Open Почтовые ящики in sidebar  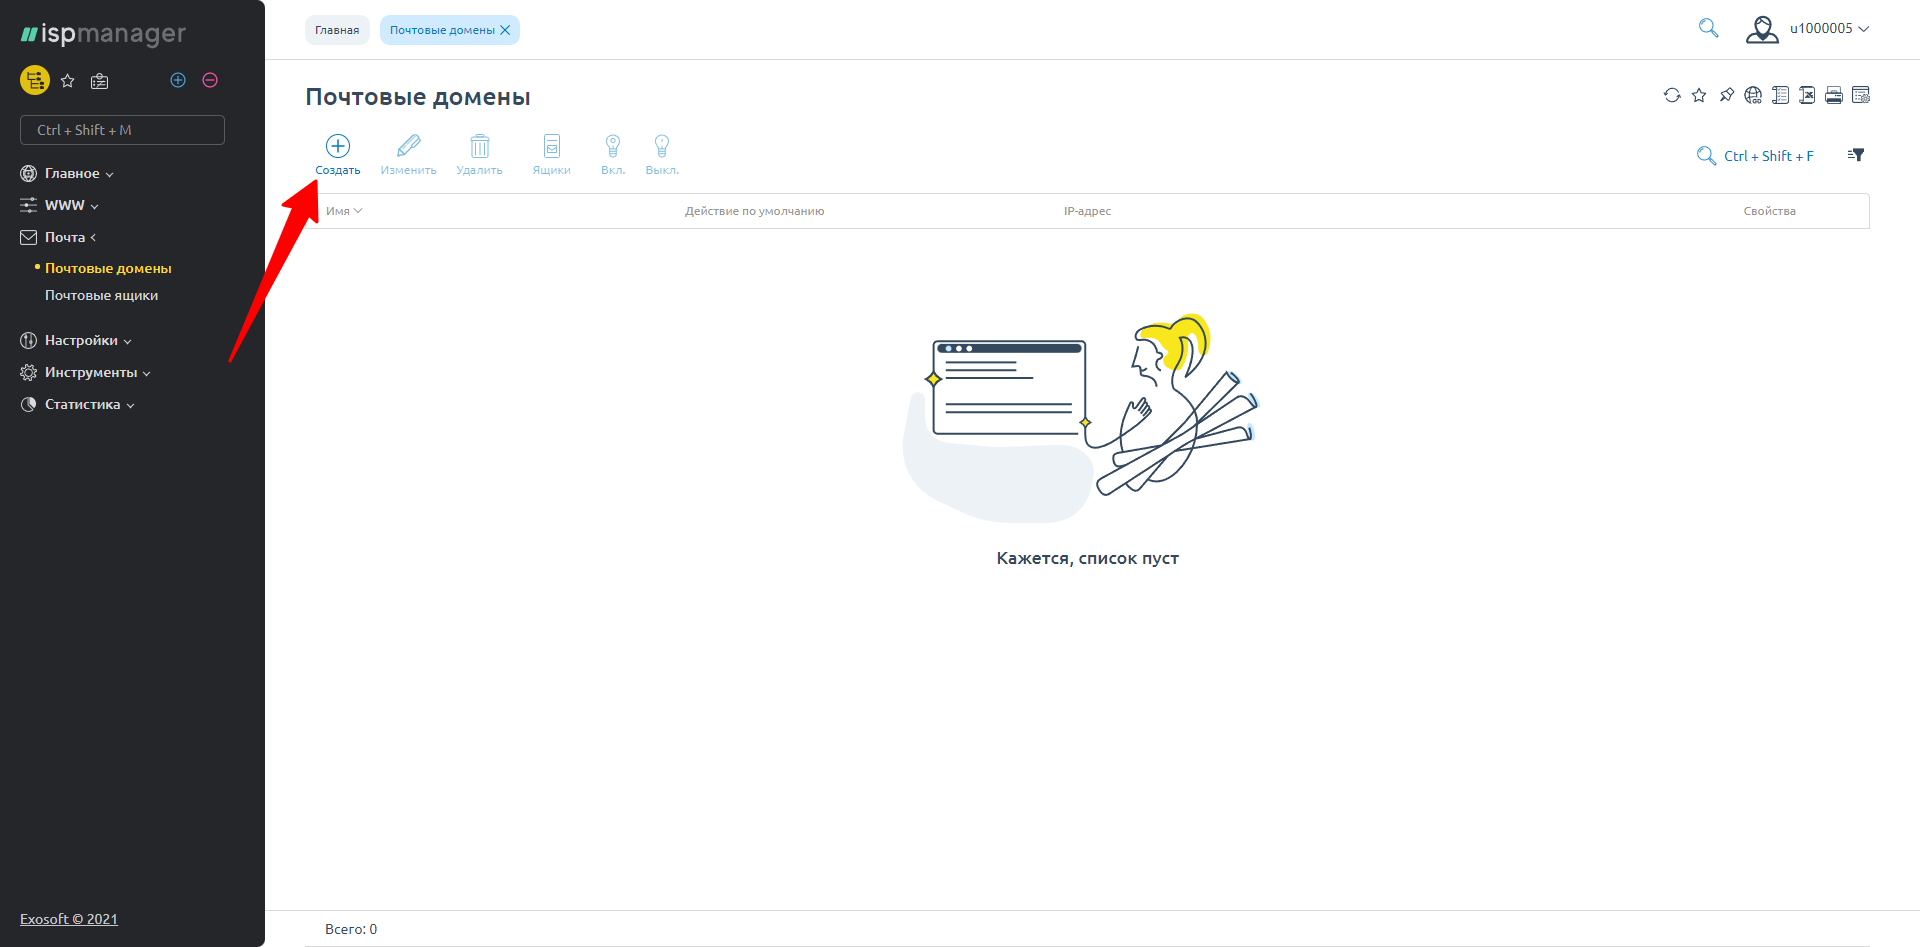(101, 295)
